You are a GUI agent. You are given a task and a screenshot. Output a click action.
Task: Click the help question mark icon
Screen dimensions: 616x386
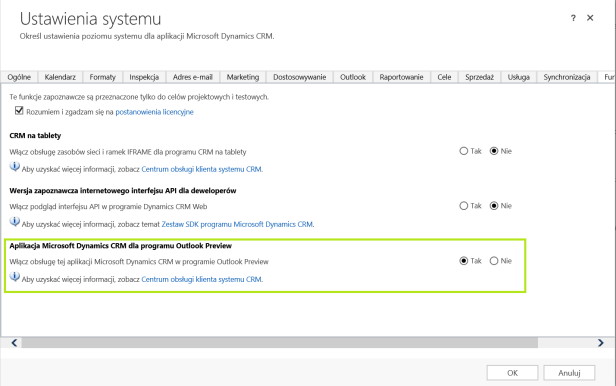point(573,18)
